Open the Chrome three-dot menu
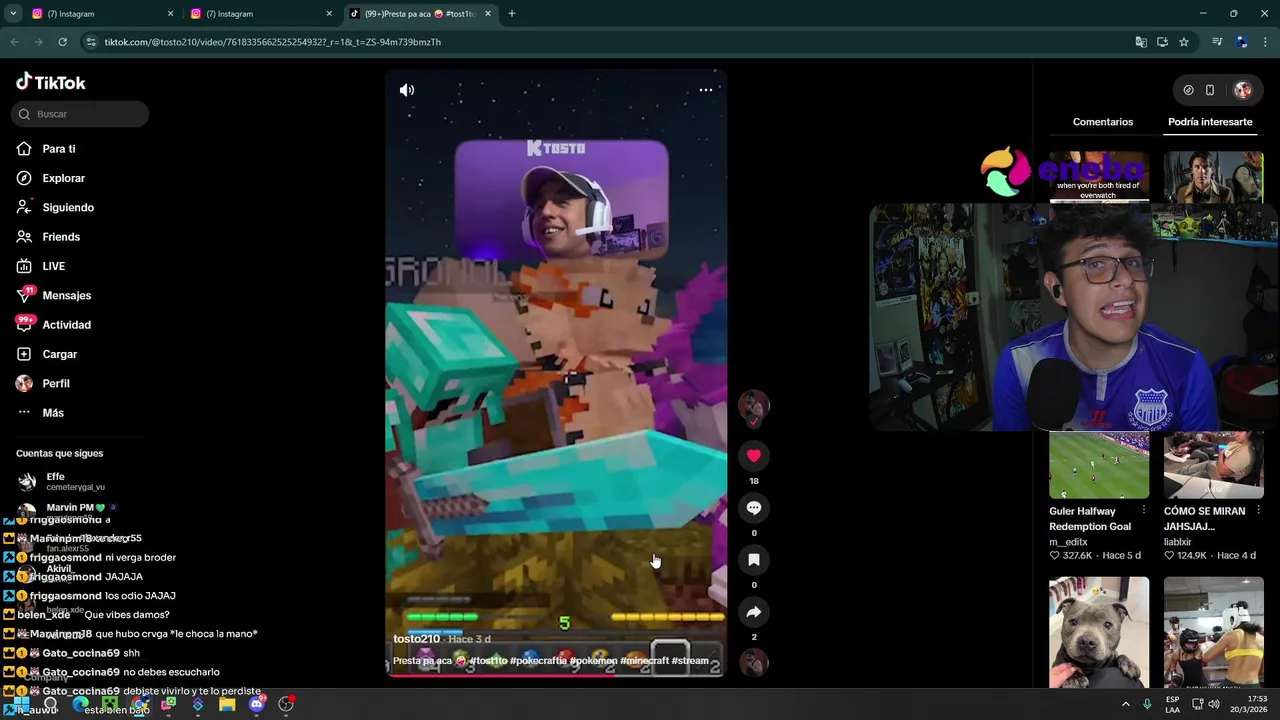The image size is (1280, 720). coord(1266,42)
